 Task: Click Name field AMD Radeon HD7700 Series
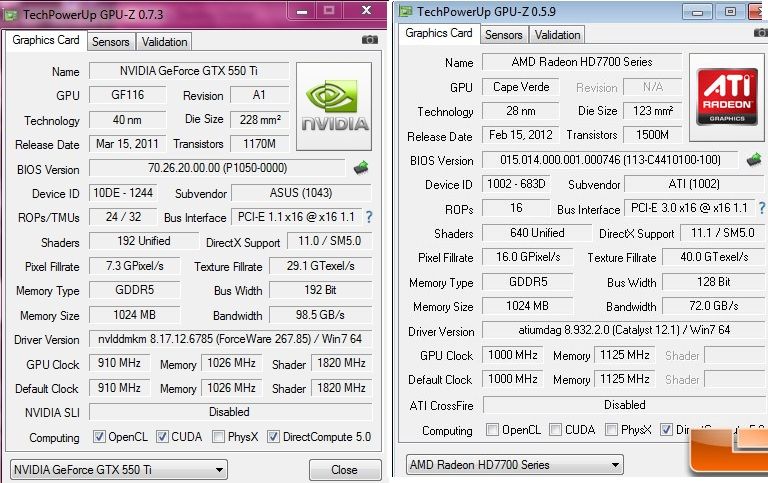(582, 62)
